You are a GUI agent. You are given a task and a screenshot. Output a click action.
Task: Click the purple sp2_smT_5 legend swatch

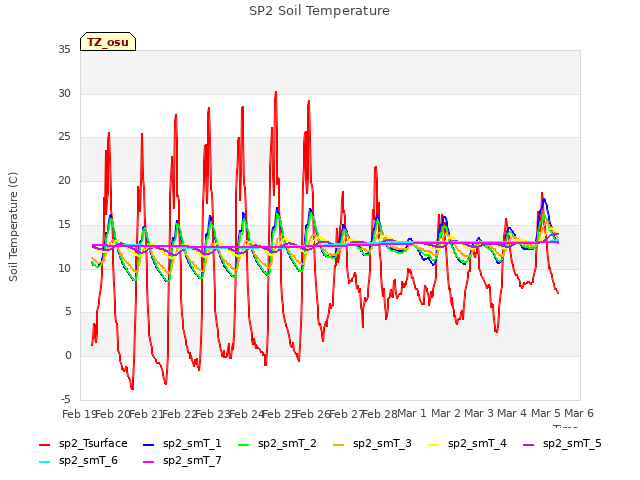(529, 444)
